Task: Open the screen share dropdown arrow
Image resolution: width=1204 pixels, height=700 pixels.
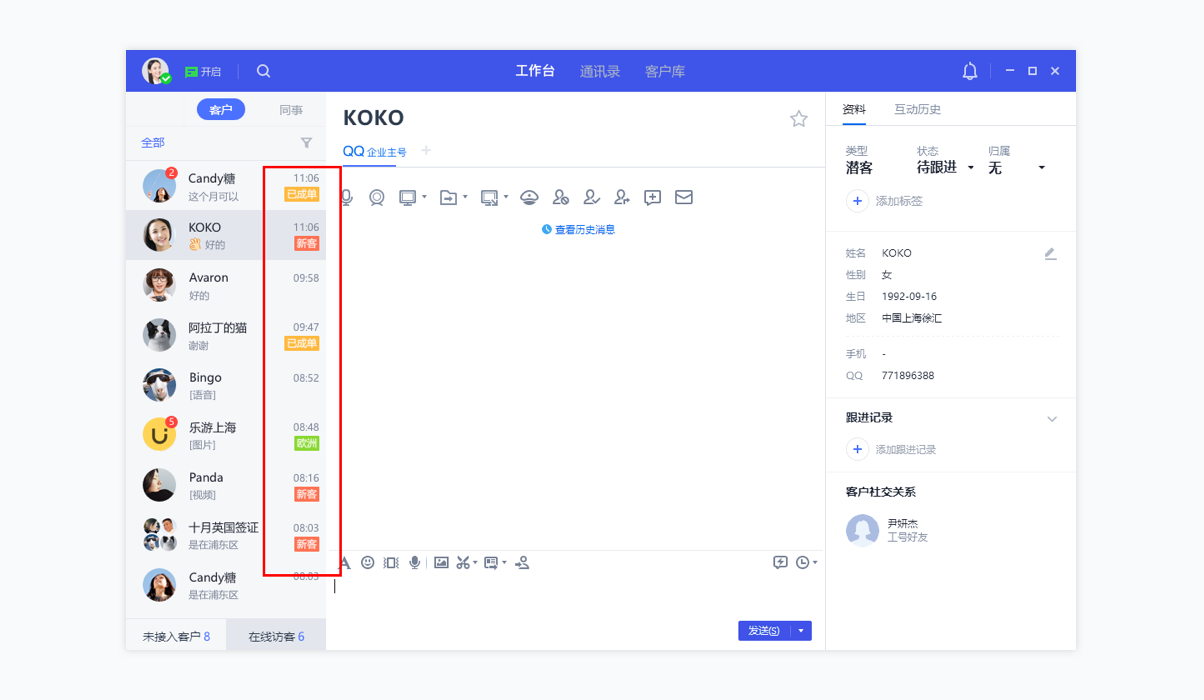Action: 506,197
